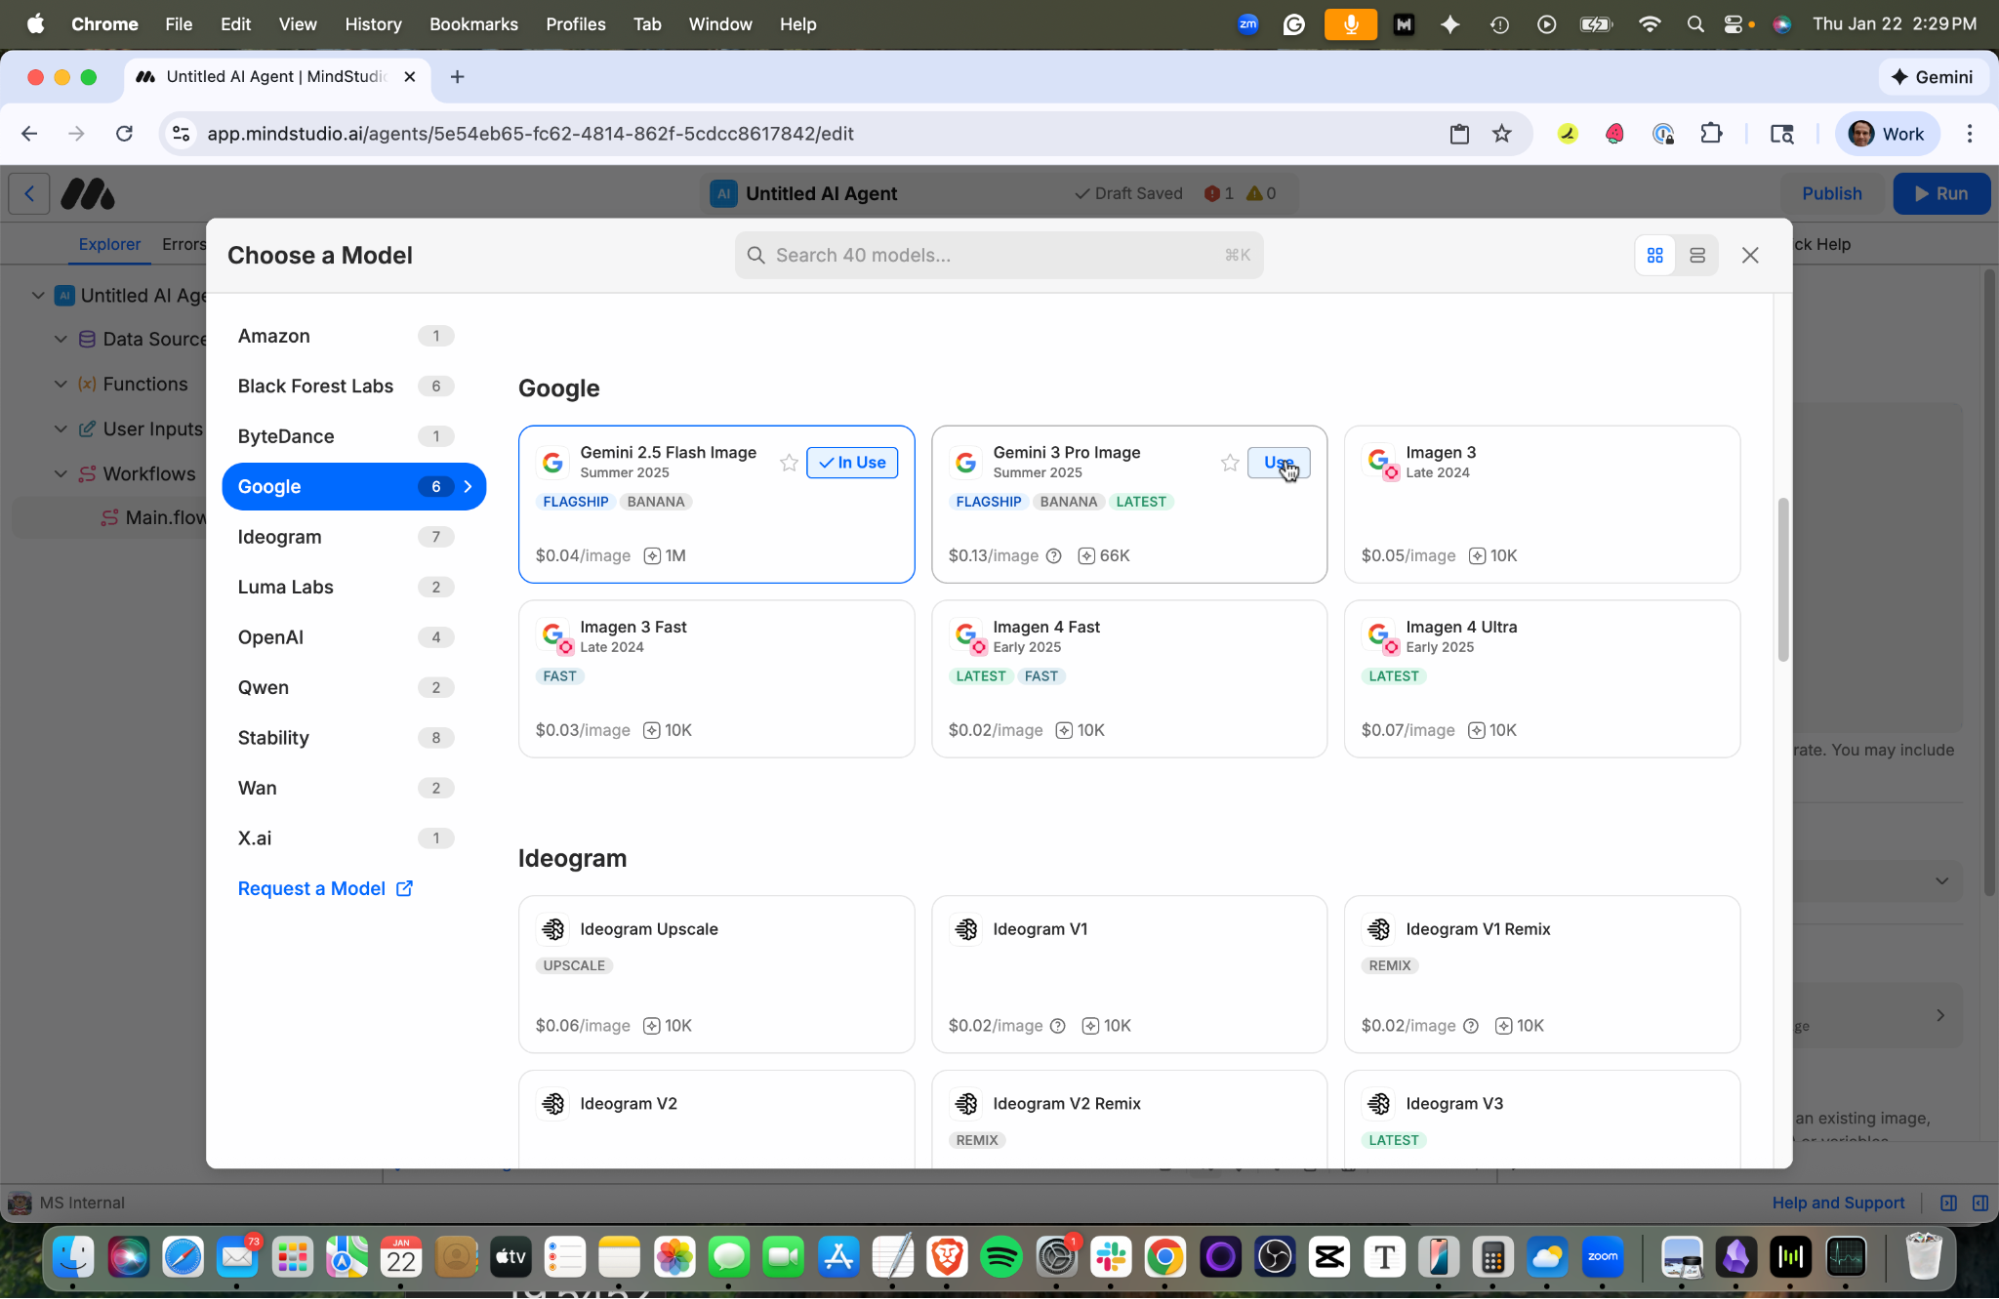Collapse the Workflows tree section
Screen dimensions: 1999x1299
point(60,473)
